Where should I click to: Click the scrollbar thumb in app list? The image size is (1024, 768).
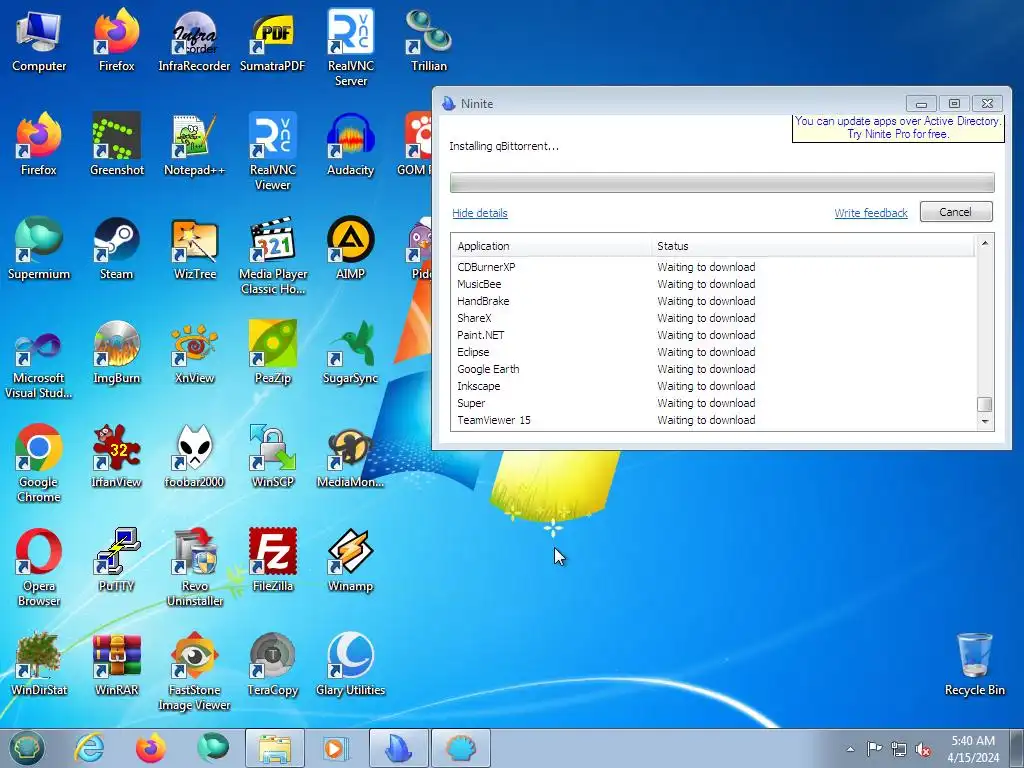point(985,404)
